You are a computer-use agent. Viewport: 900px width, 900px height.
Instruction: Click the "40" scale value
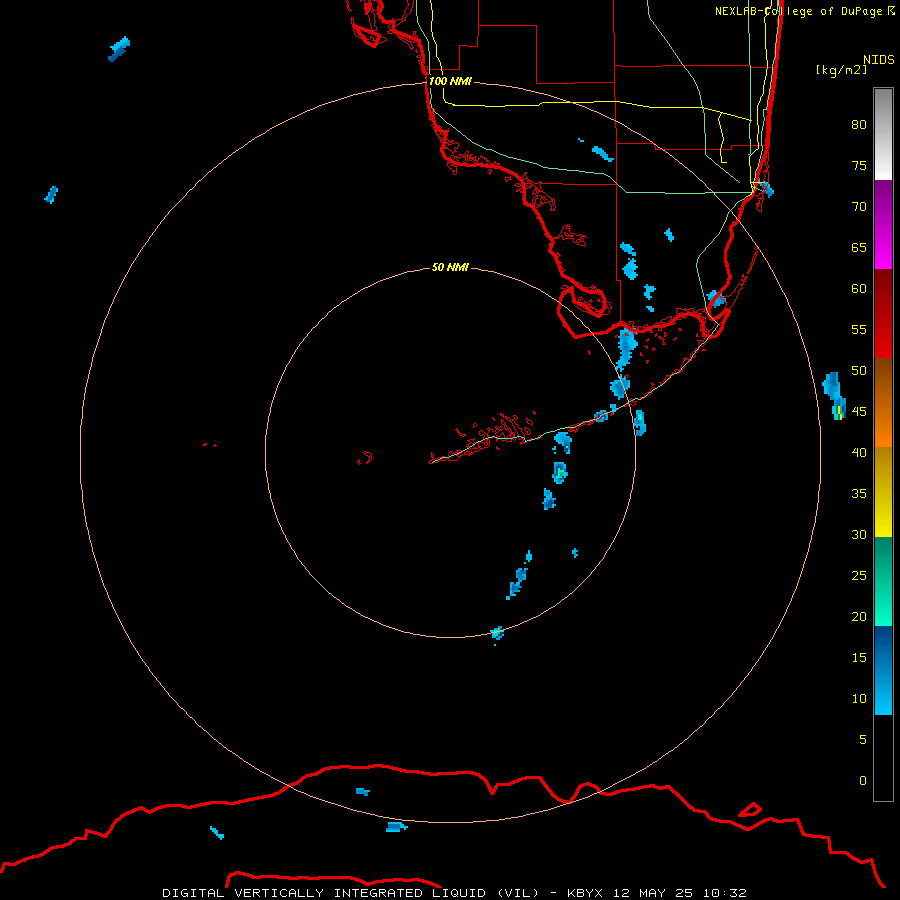click(859, 453)
